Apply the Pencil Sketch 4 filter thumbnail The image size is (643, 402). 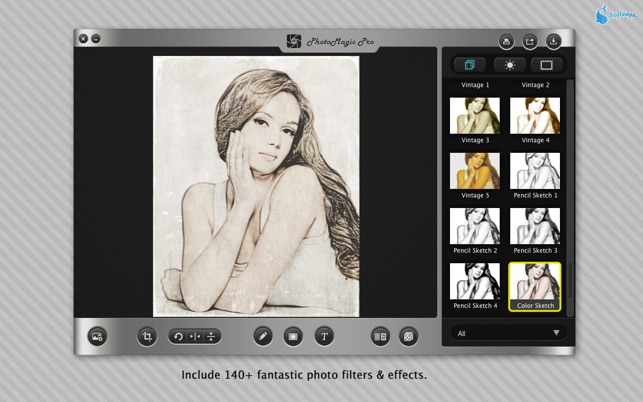(x=475, y=281)
